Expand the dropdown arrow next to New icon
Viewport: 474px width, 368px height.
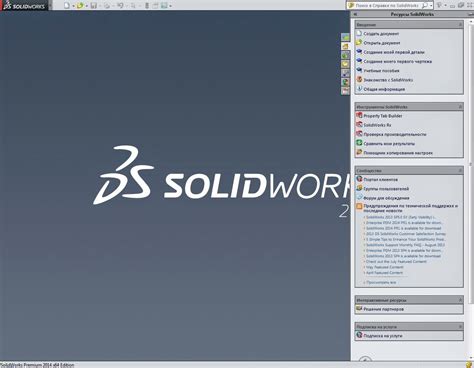click(73, 6)
